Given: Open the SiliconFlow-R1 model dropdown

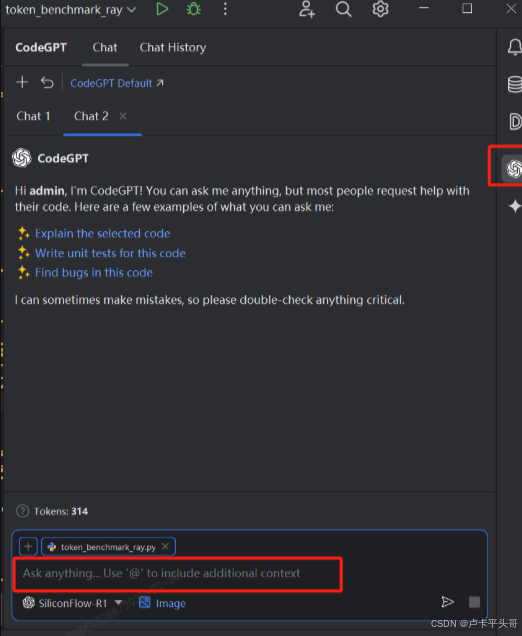Looking at the screenshot, I should point(72,603).
